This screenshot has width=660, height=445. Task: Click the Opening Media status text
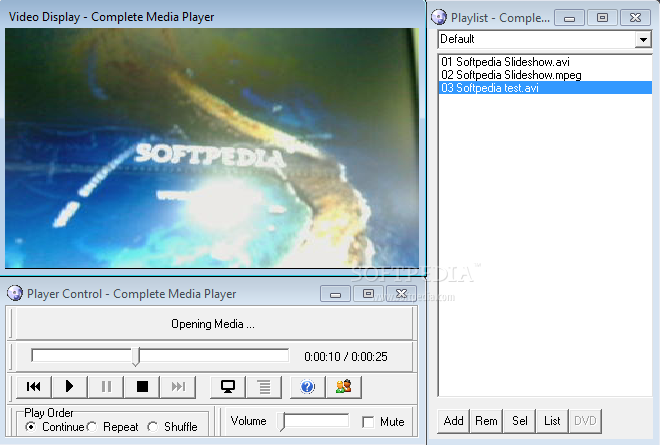[x=213, y=324]
